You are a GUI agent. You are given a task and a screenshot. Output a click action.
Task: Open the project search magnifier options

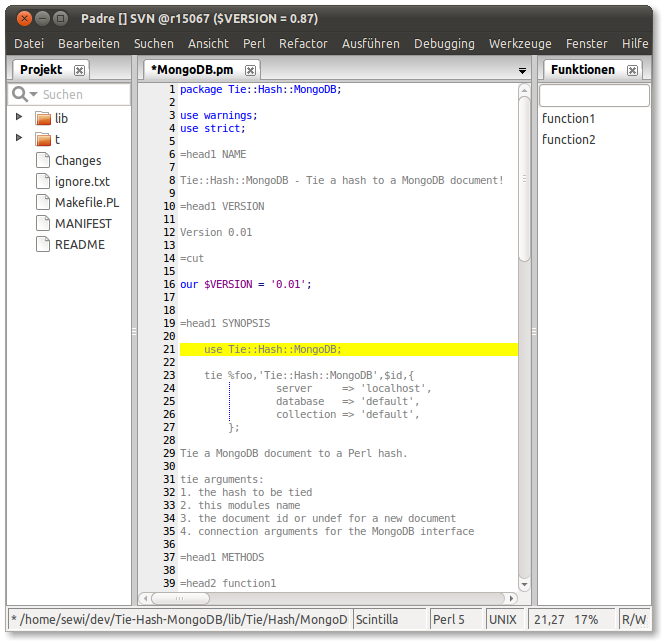[24, 94]
